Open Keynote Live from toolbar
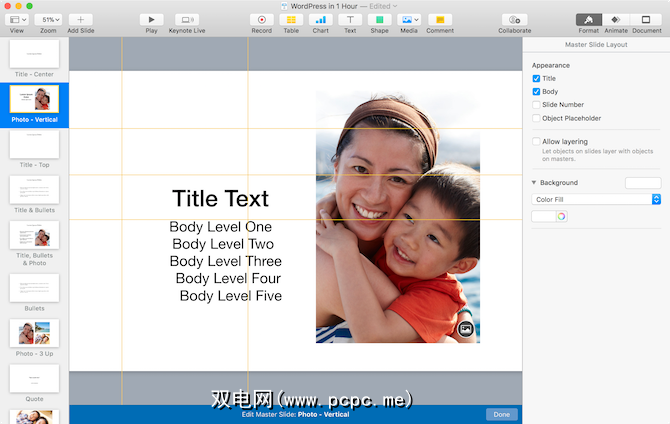 coord(187,19)
